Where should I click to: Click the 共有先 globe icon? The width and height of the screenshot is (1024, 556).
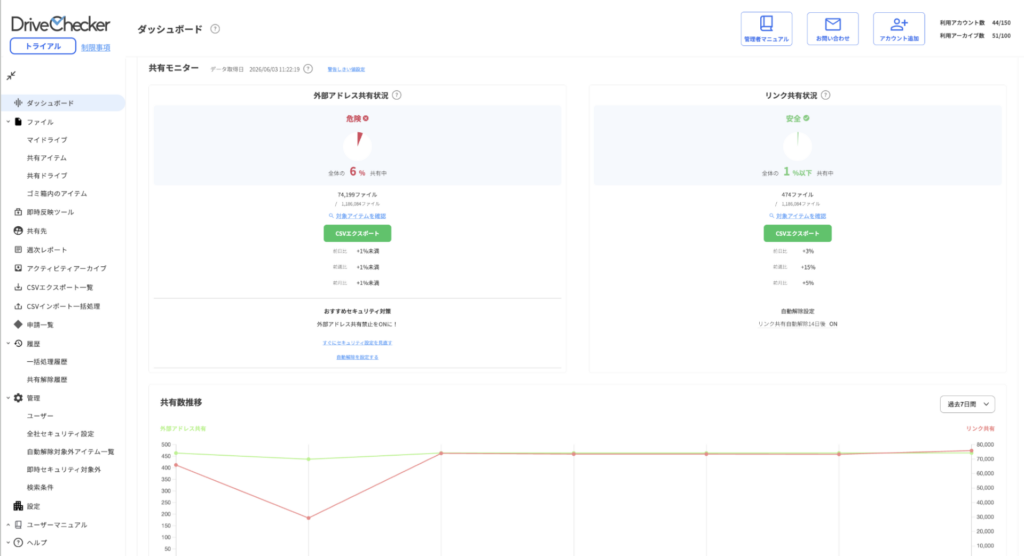point(18,231)
